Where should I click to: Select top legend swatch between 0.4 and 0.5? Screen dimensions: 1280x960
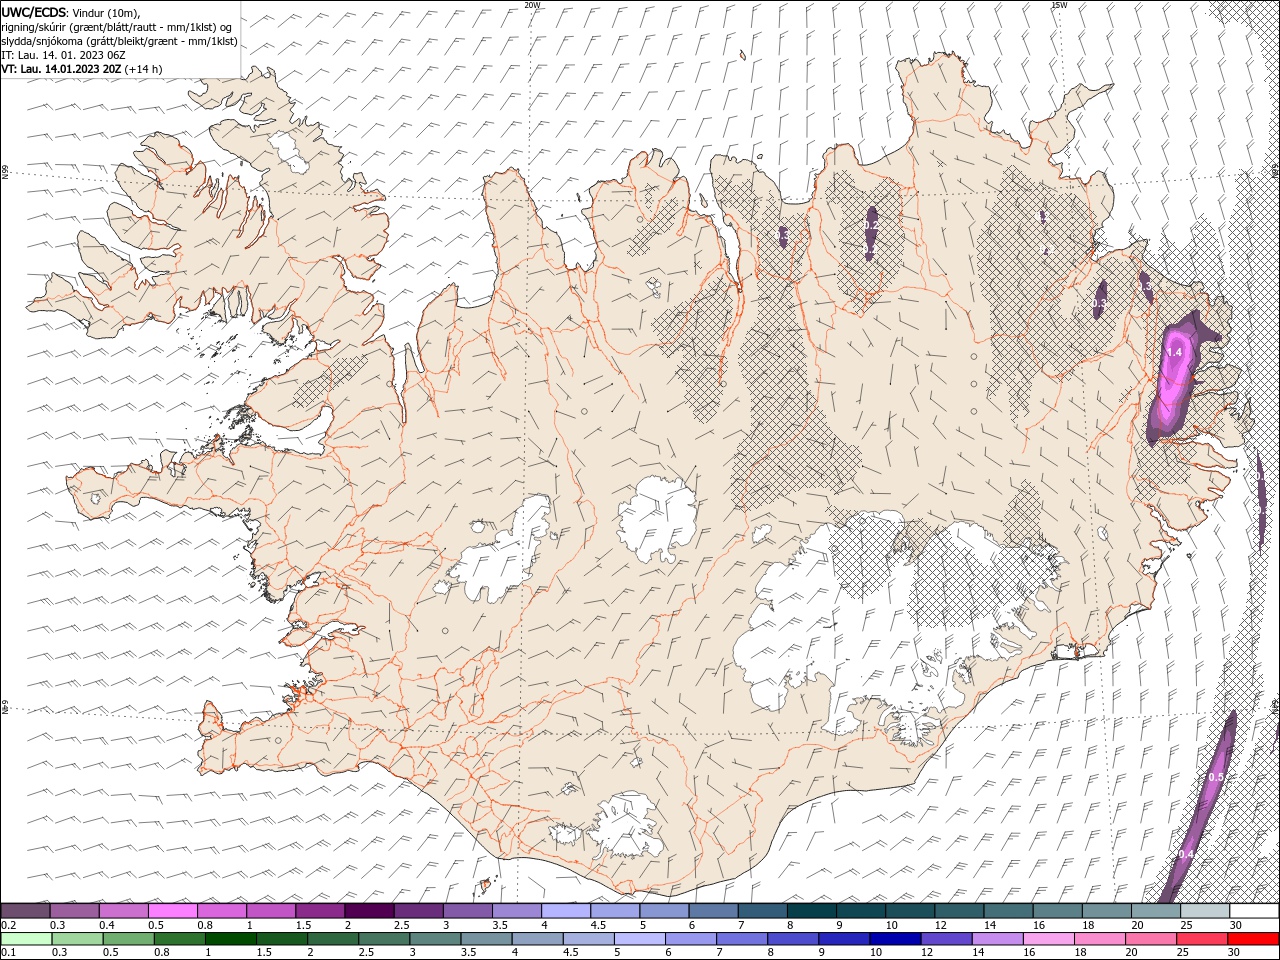click(123, 911)
